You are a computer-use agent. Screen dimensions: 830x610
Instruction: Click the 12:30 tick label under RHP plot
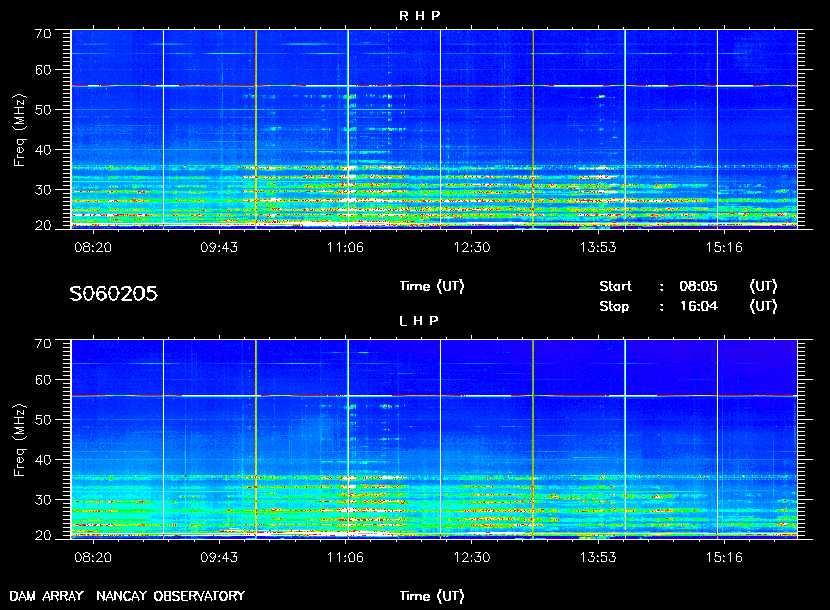(x=472, y=247)
